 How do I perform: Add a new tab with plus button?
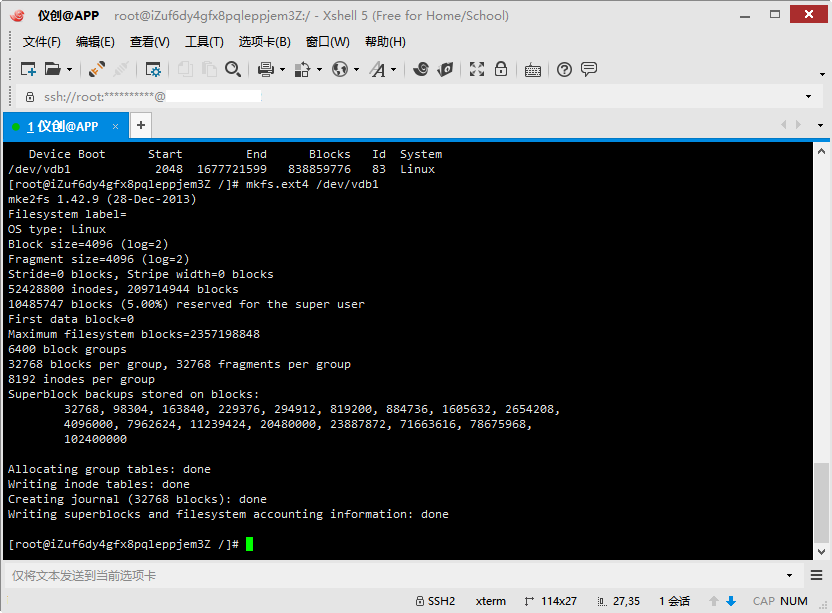(141, 125)
